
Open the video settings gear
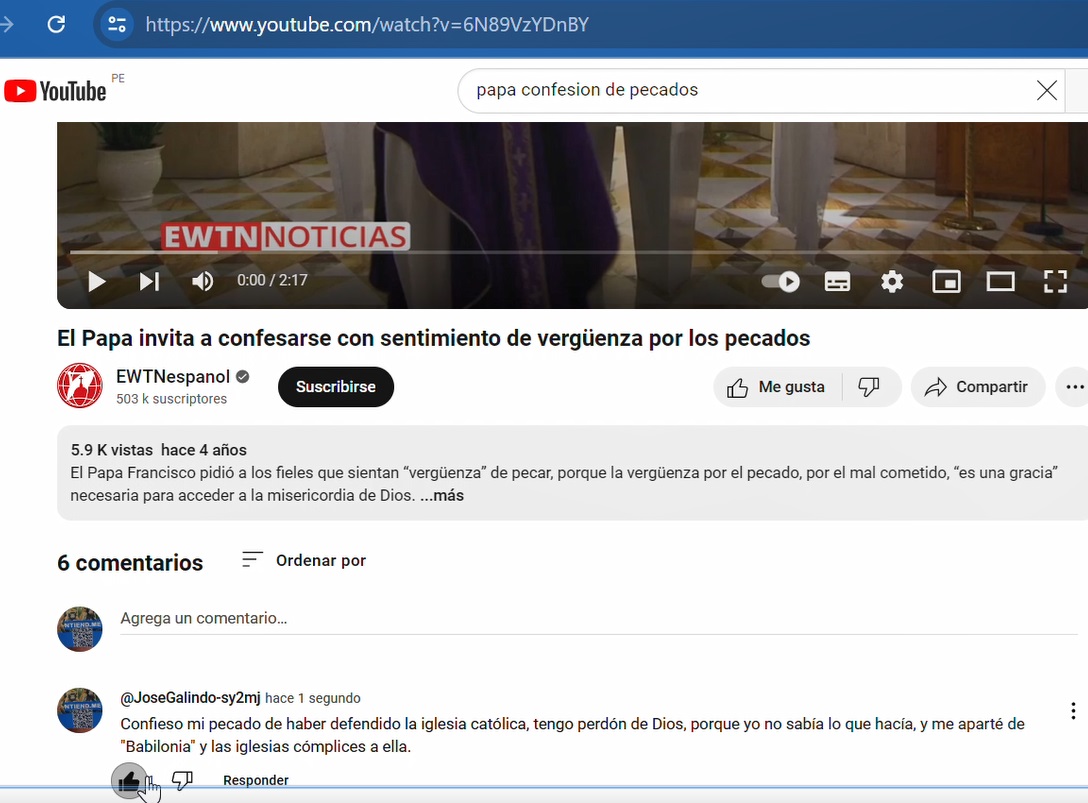892,282
